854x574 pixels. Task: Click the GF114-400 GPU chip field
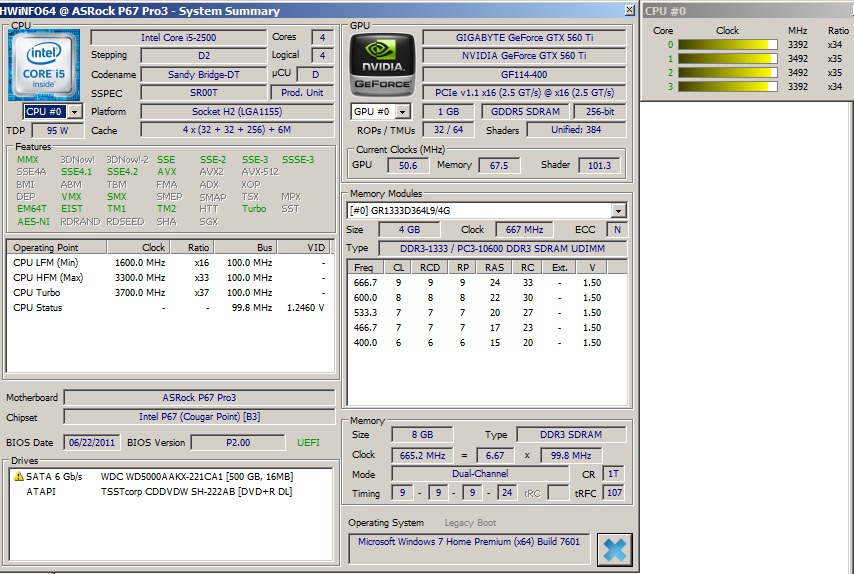coord(524,75)
